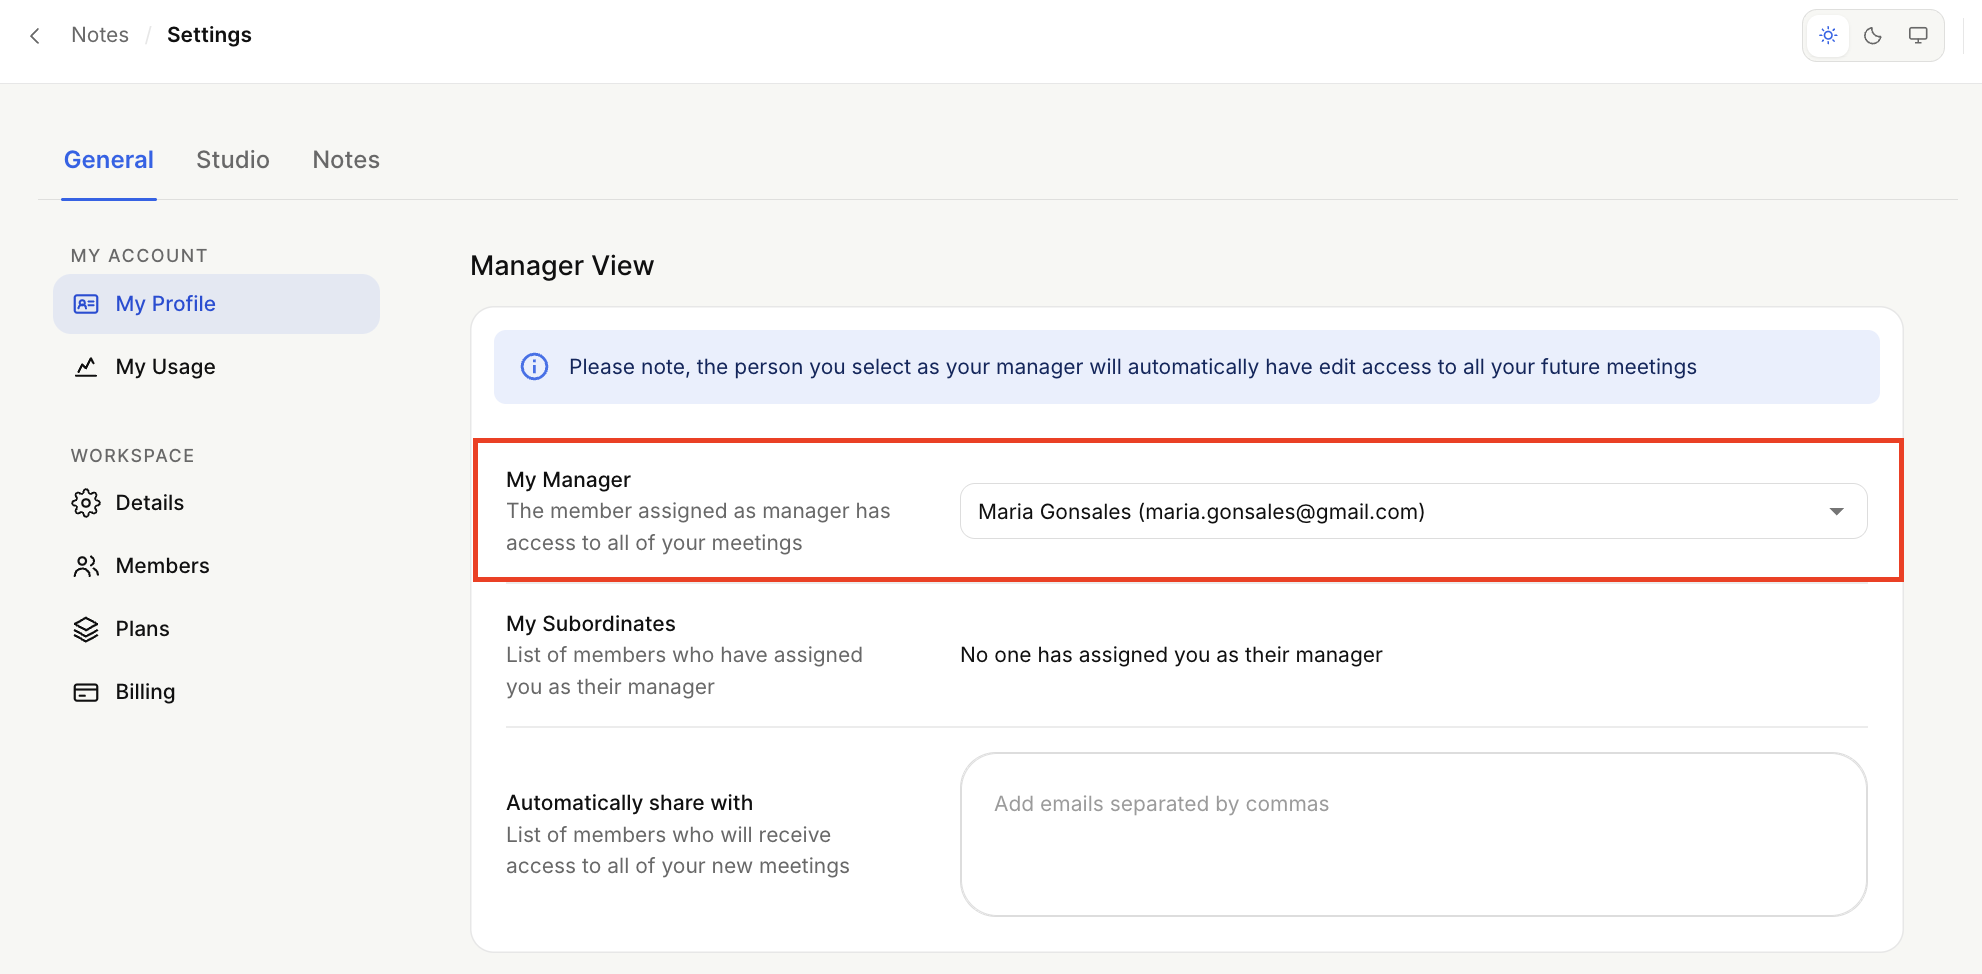Open the My Manager dropdown
The image size is (1982, 974).
(1413, 511)
